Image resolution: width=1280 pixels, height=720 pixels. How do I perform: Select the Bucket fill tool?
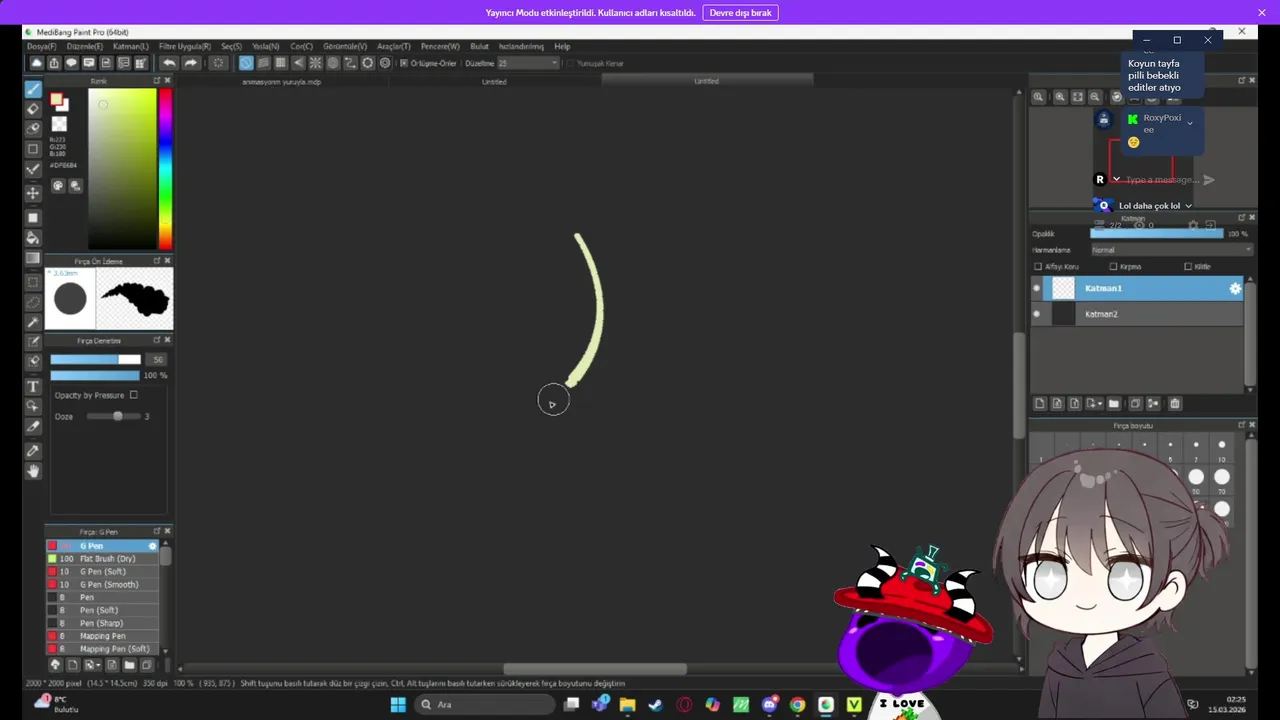coord(33,238)
